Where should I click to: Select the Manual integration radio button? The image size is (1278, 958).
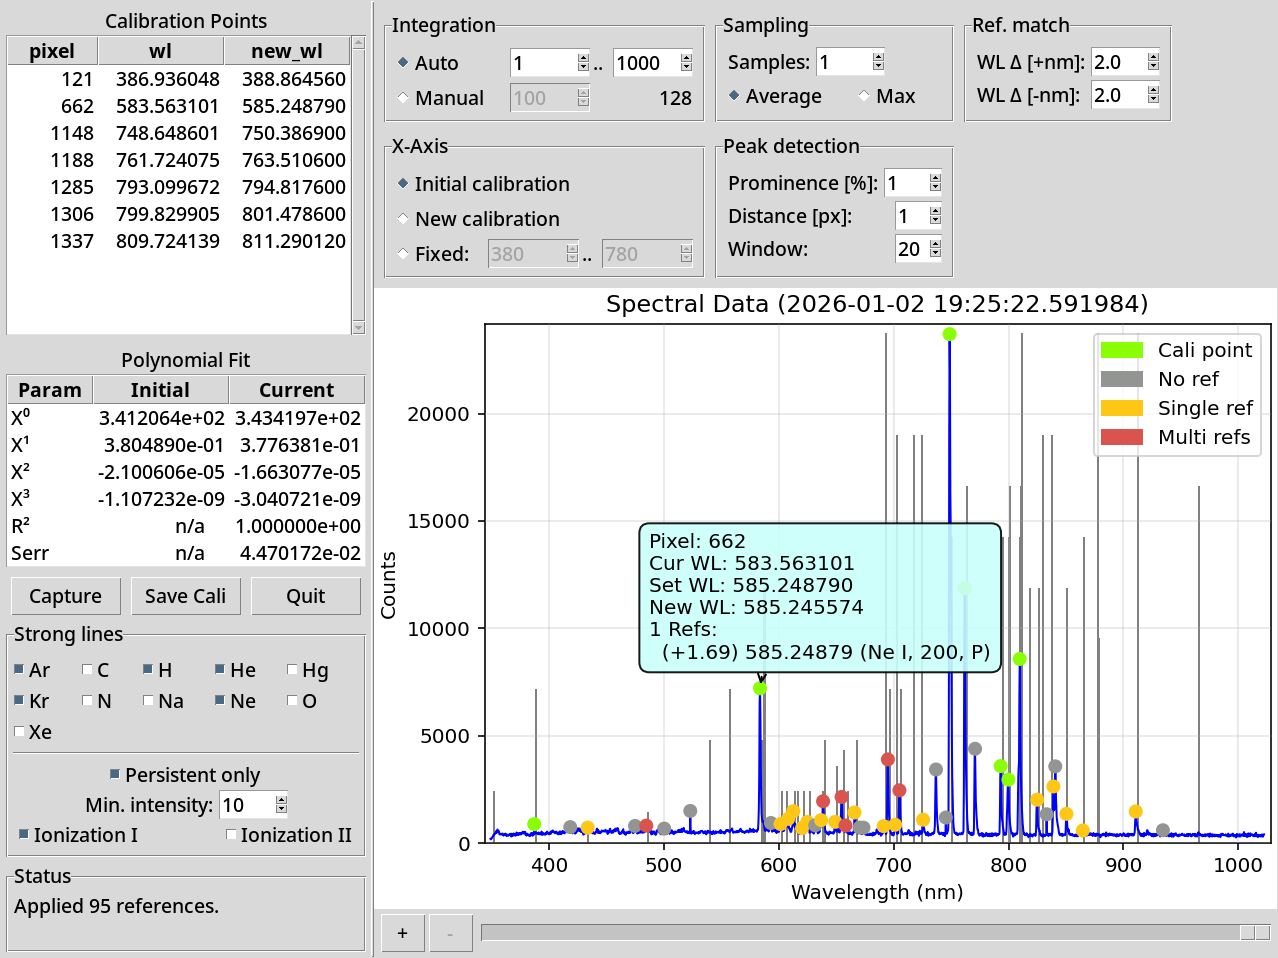tap(403, 98)
